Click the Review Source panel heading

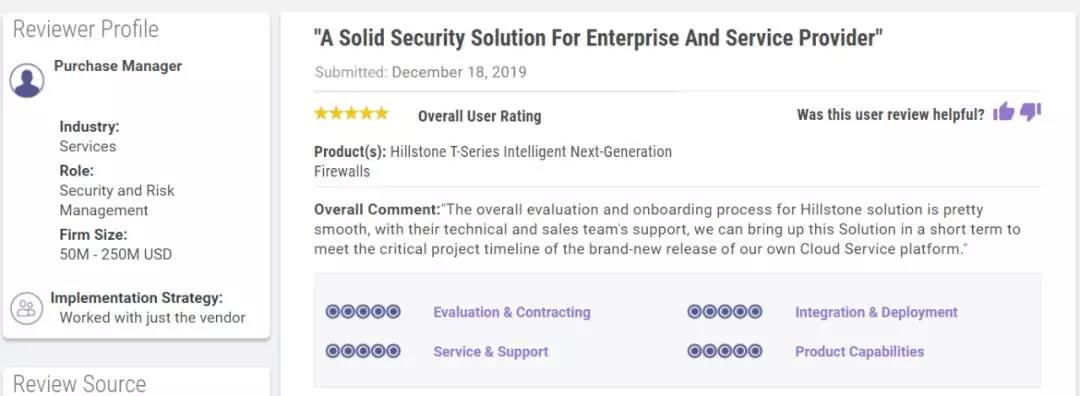tap(79, 384)
